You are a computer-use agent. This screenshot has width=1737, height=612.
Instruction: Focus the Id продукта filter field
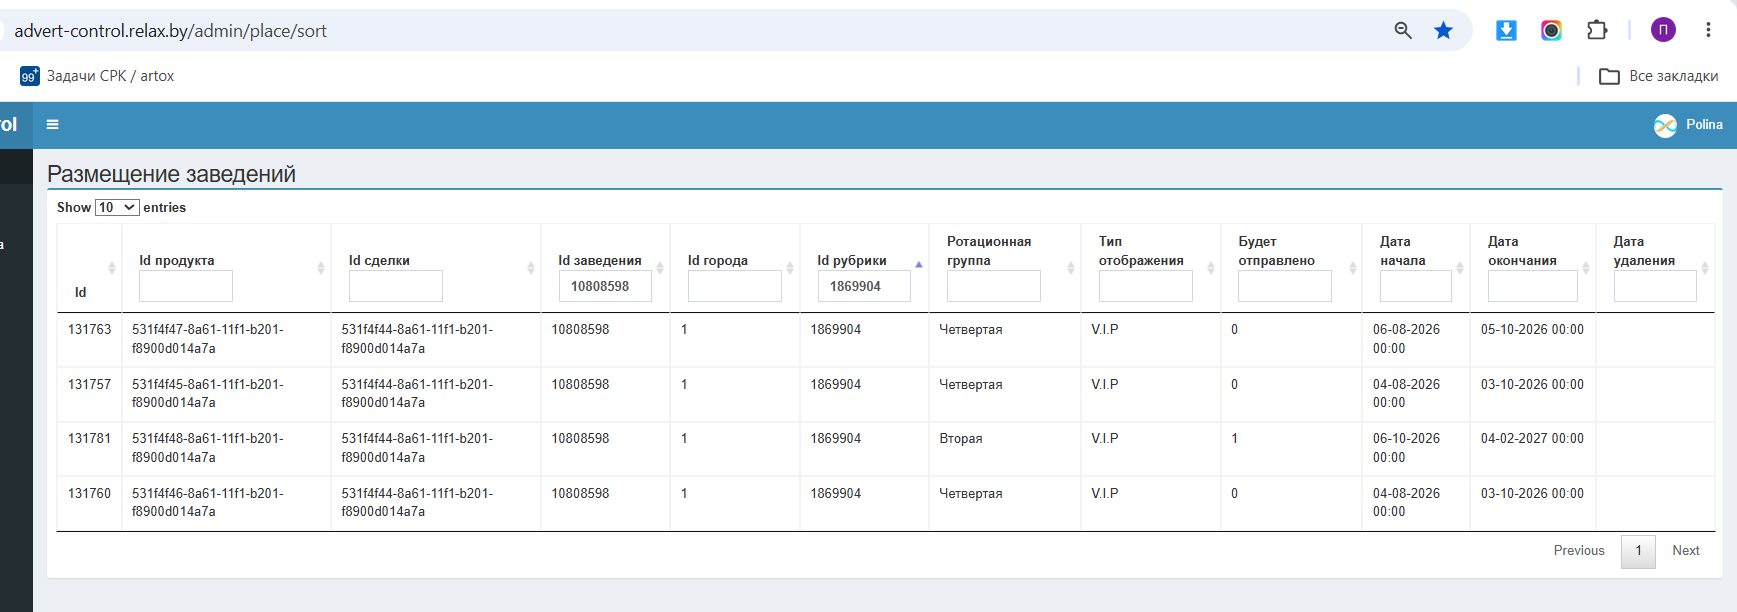pos(186,286)
